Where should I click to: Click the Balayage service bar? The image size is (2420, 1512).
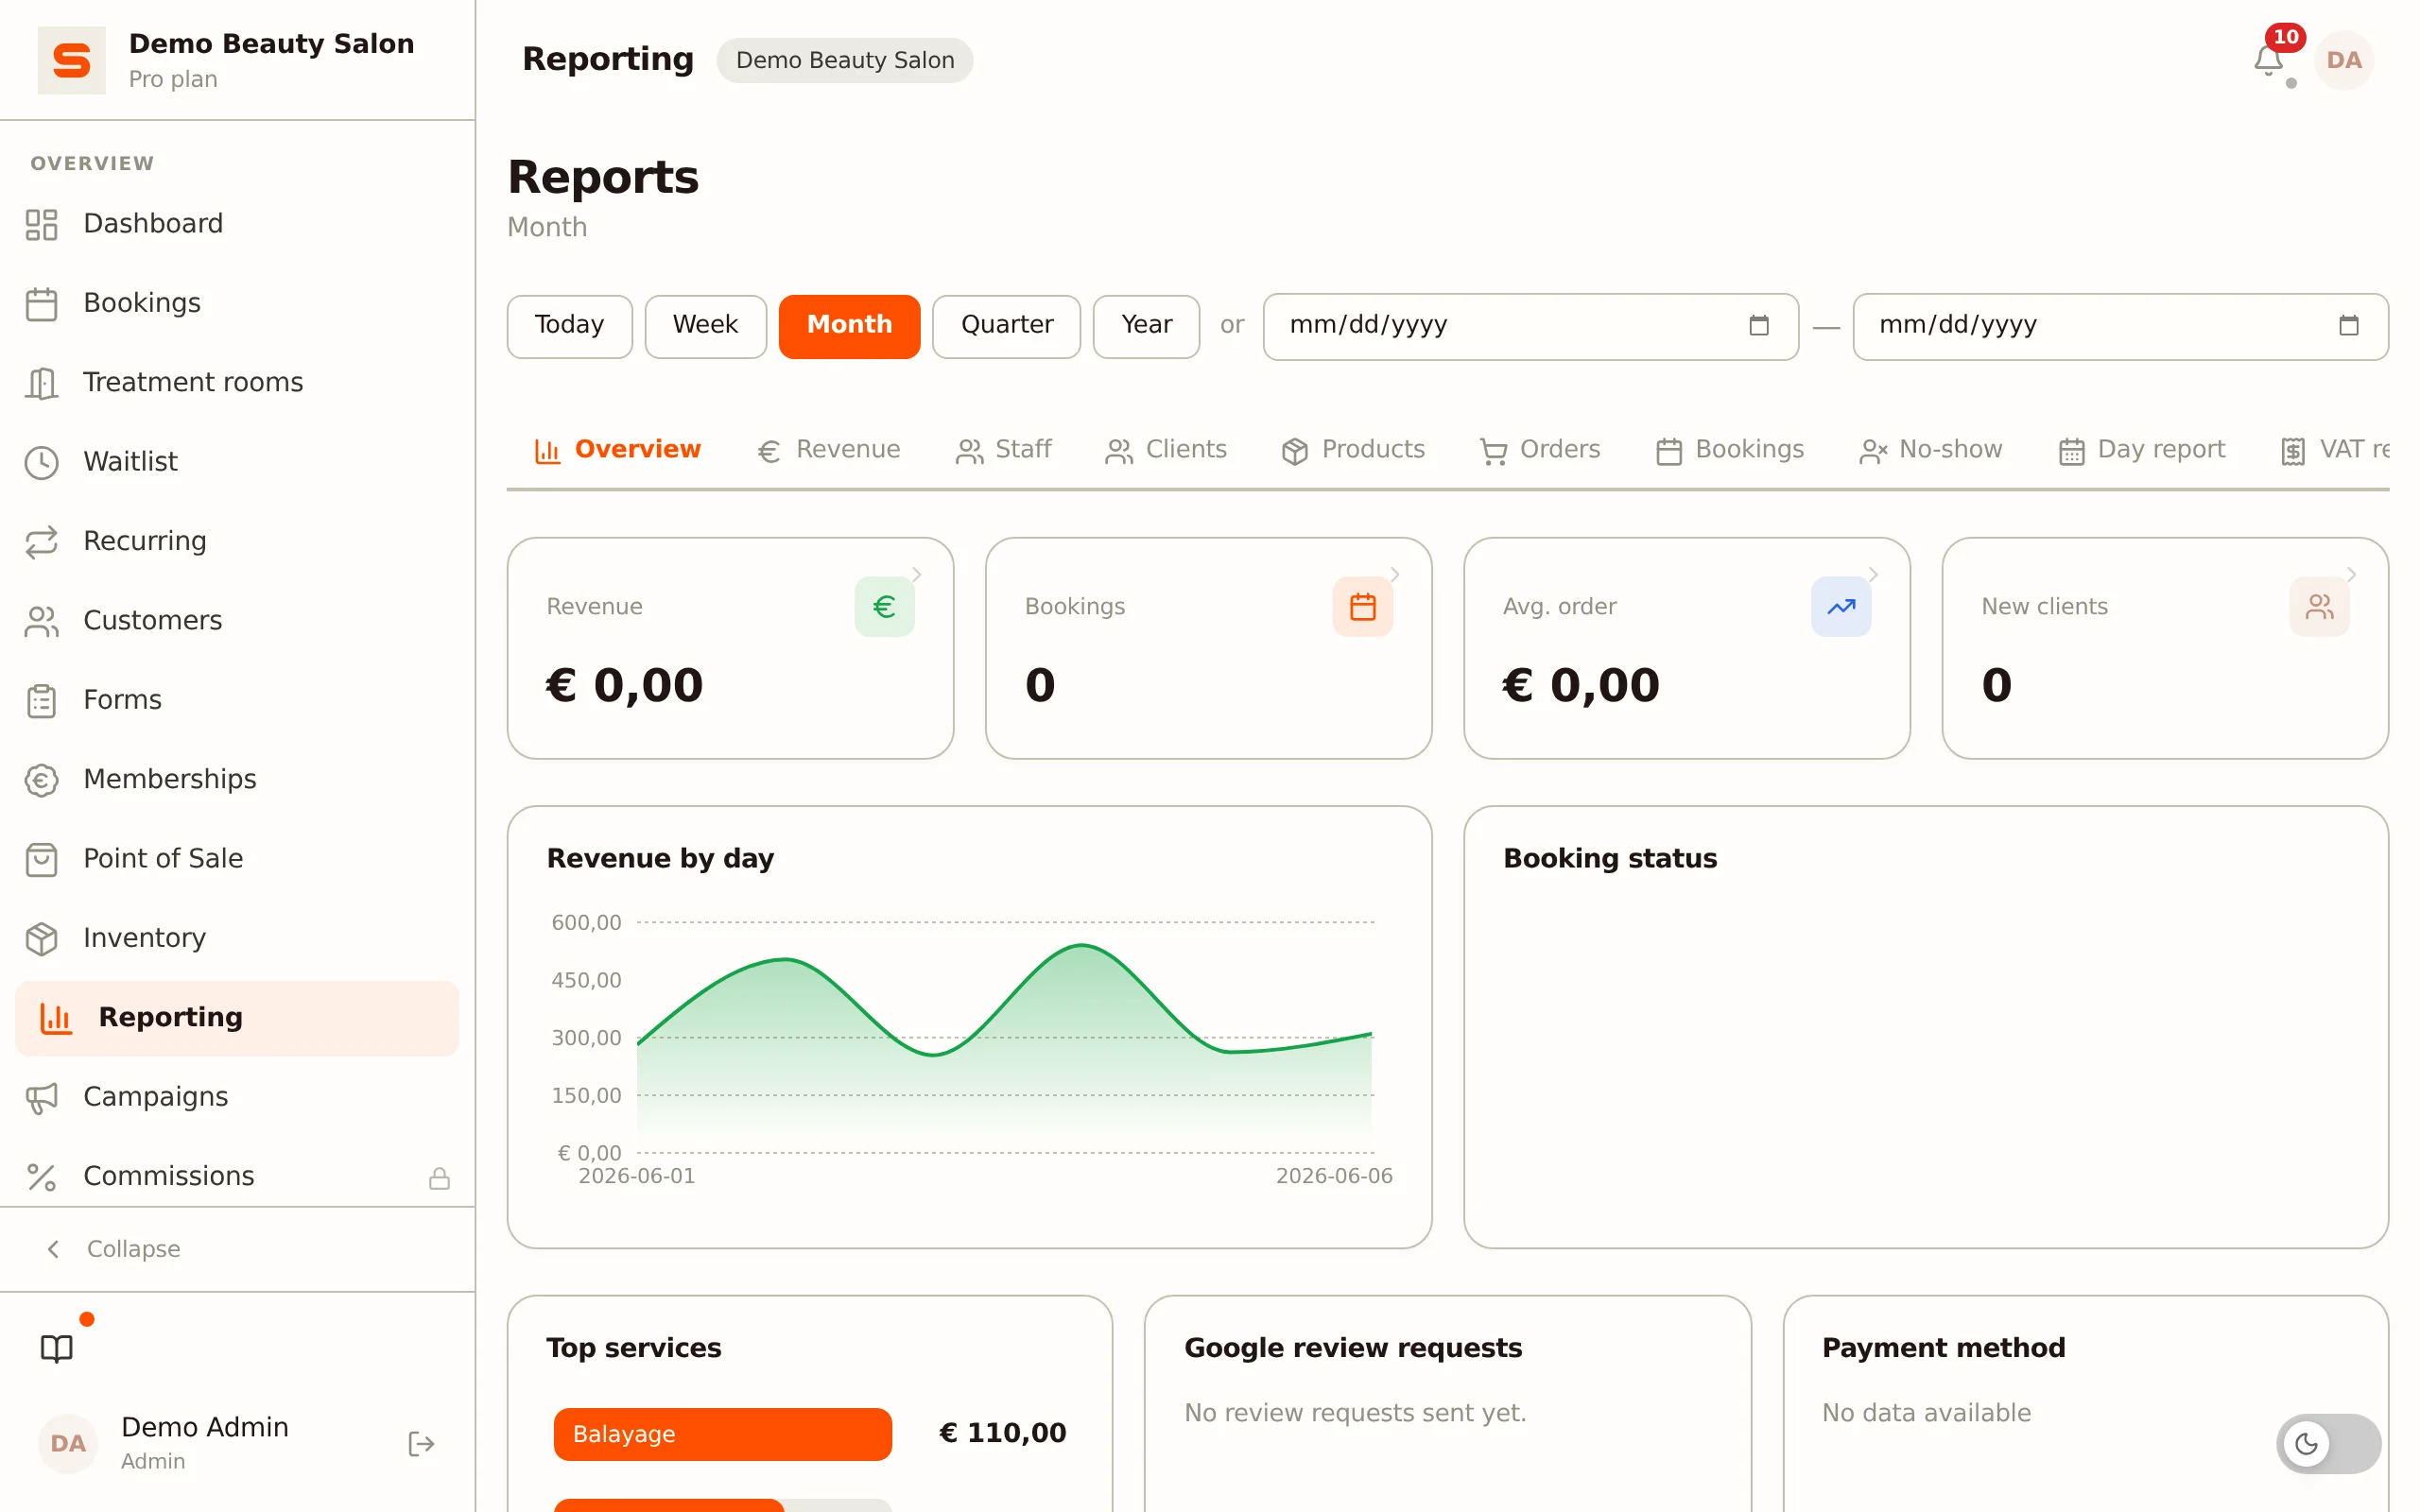pyautogui.click(x=722, y=1434)
